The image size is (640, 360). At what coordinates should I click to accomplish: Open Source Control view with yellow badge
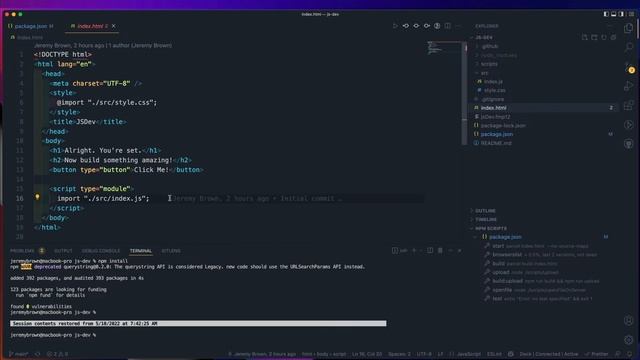click(x=629, y=67)
